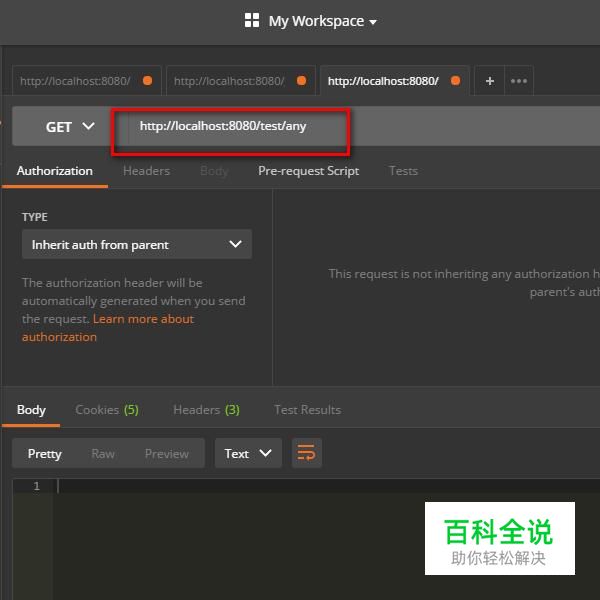Open the Headers request tab

click(x=147, y=171)
